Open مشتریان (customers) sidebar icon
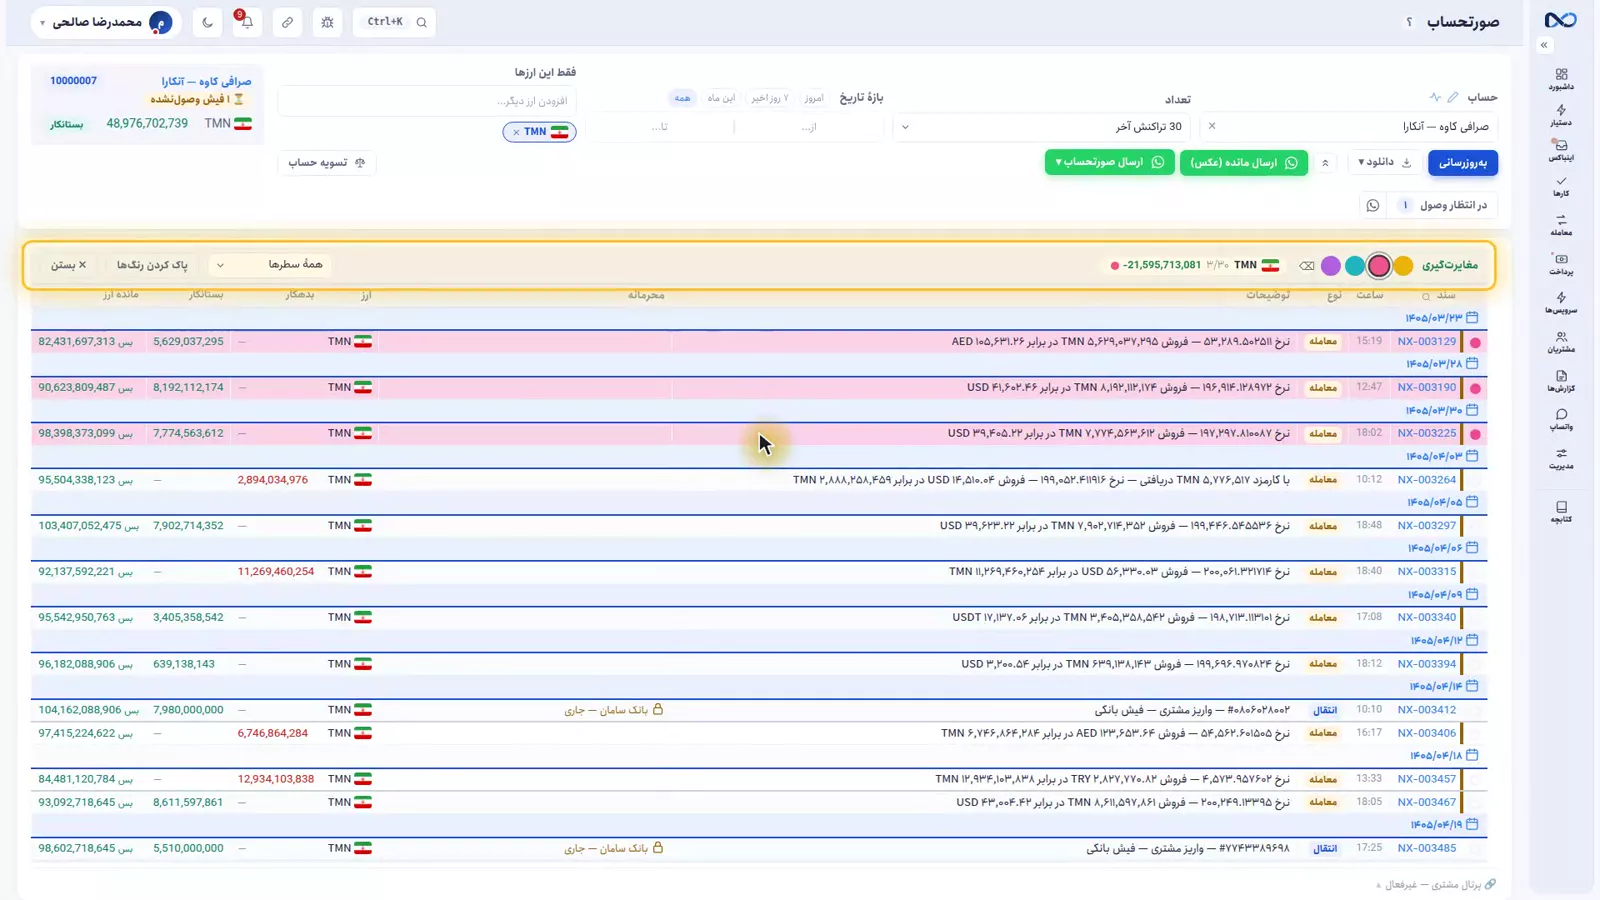1600x900 pixels. tap(1561, 342)
